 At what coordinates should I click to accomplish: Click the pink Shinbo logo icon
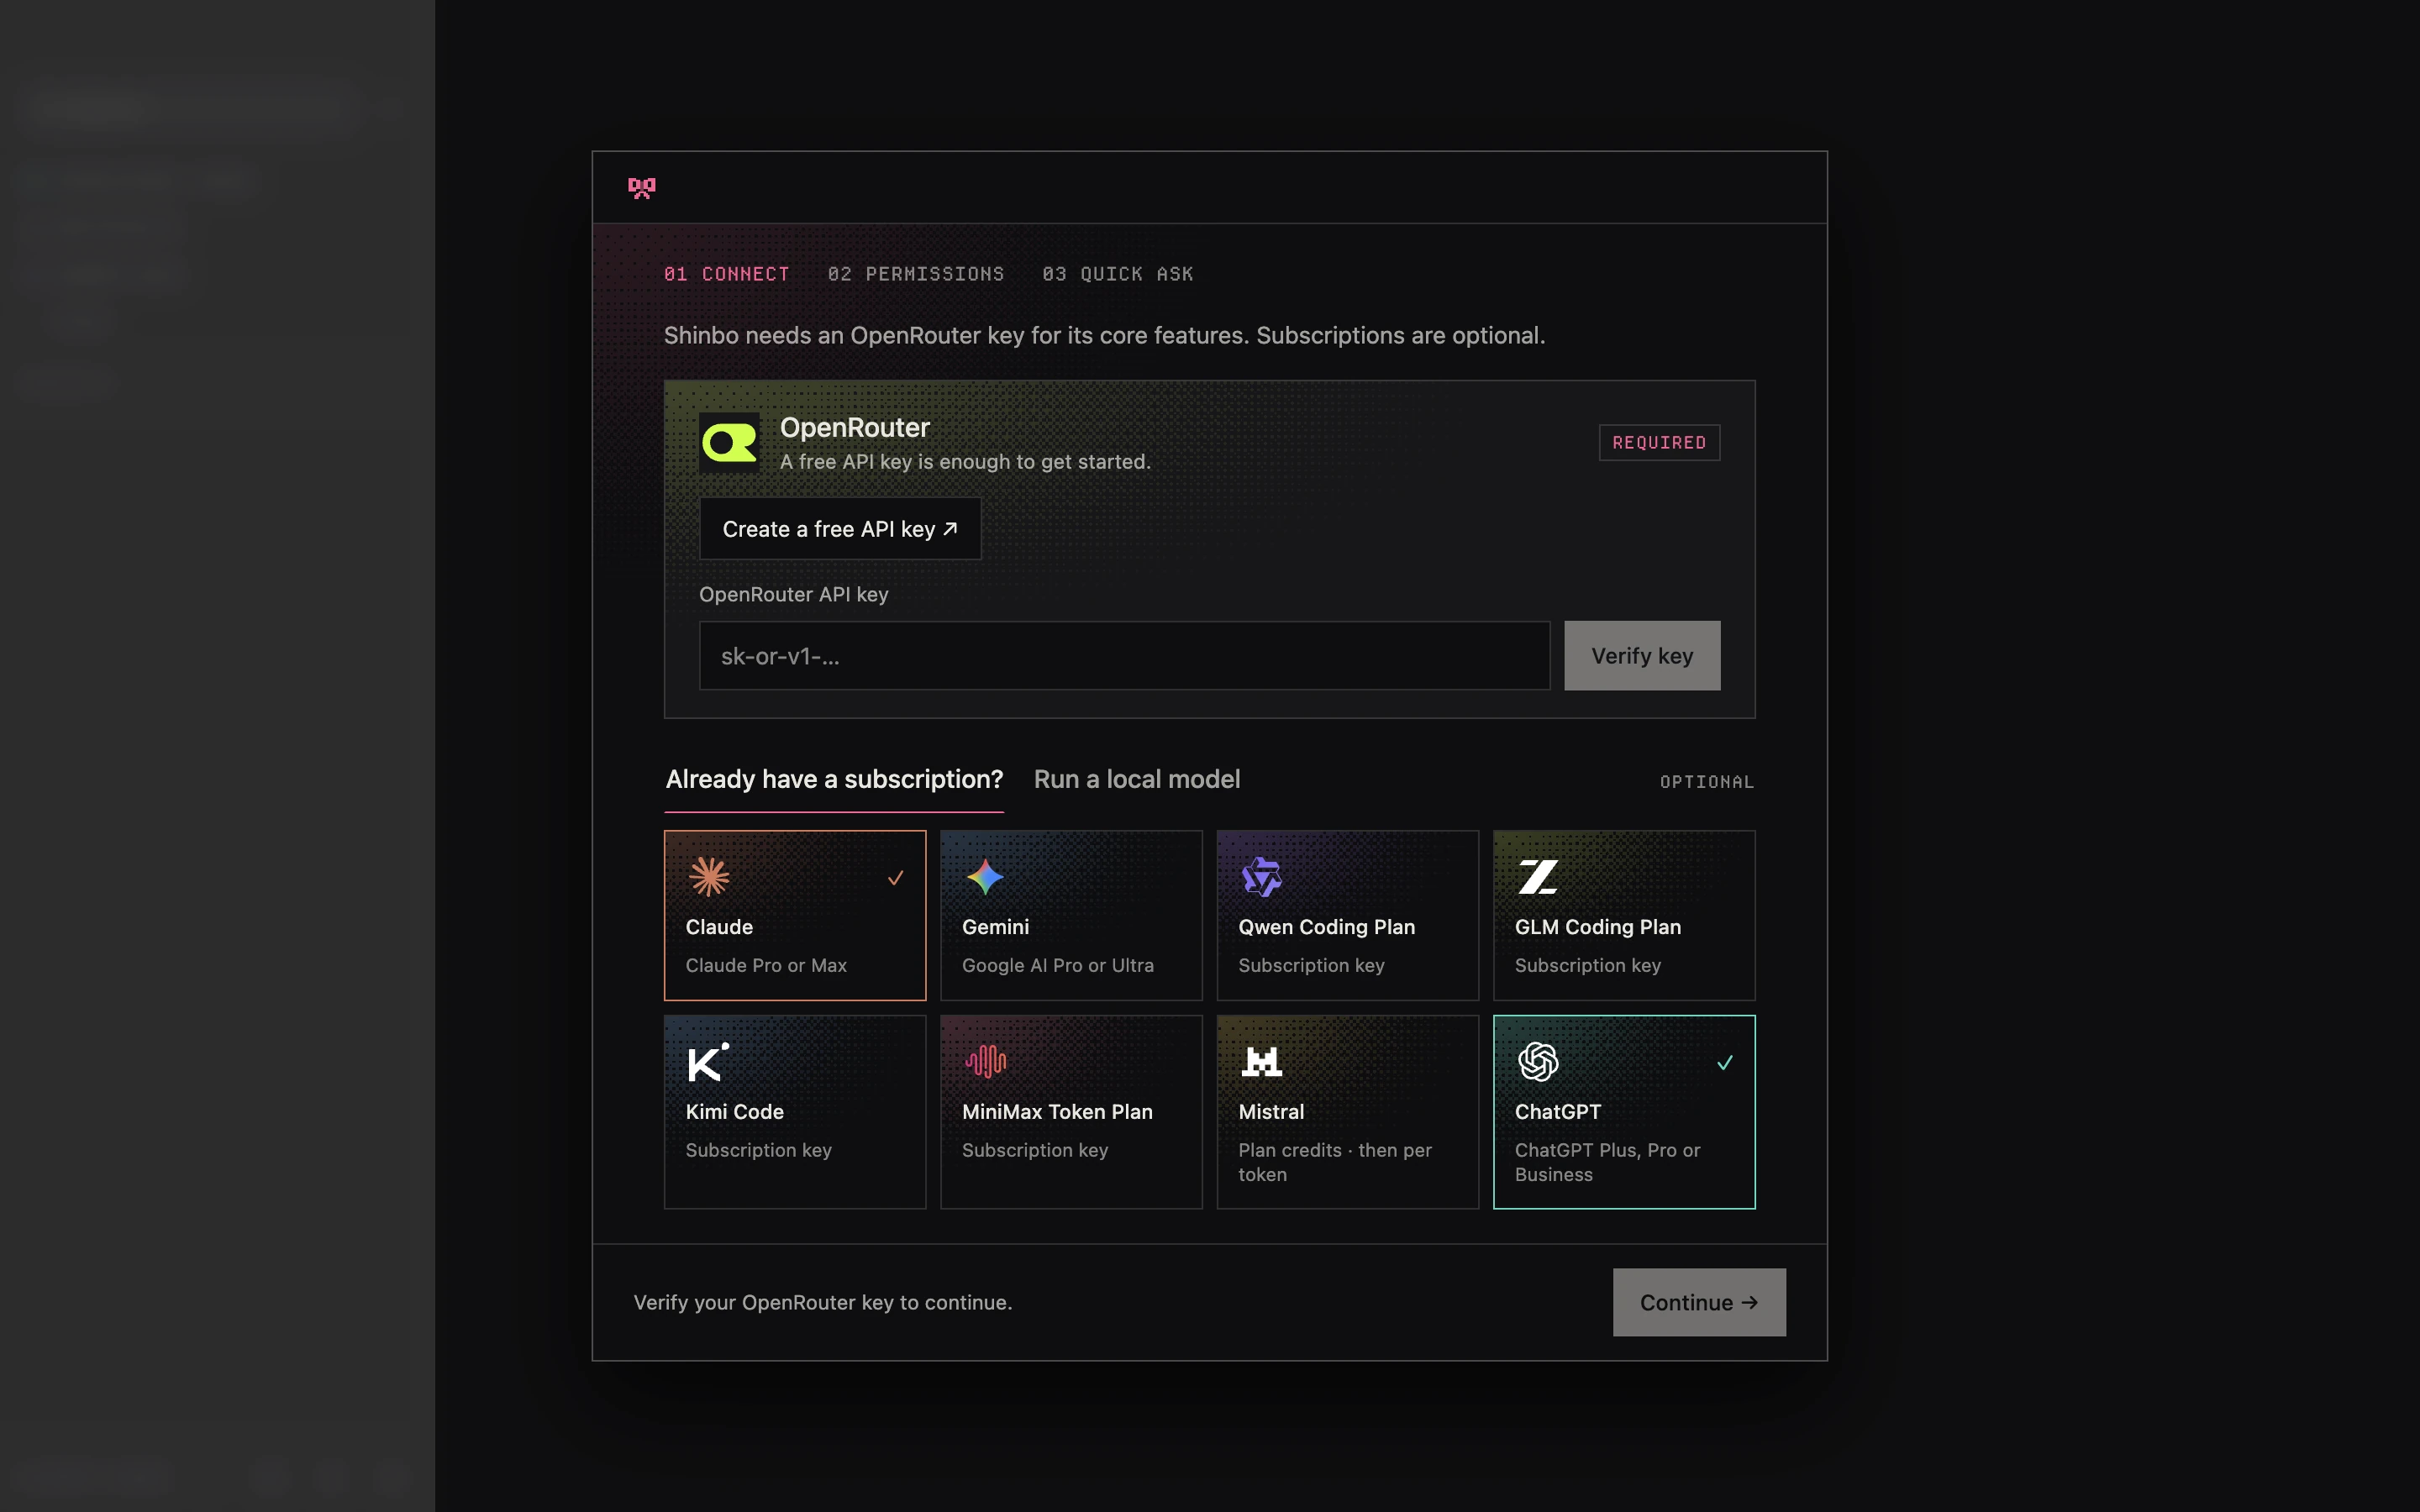tap(641, 187)
